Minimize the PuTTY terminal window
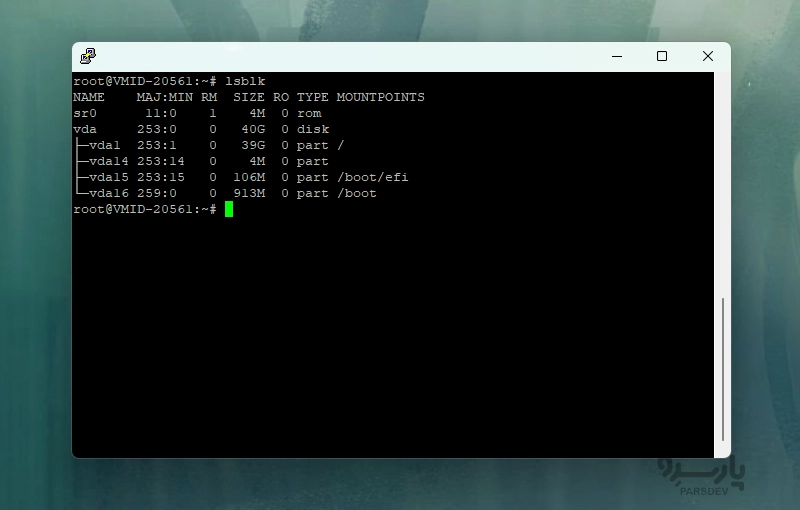This screenshot has height=510, width=800. coord(617,56)
